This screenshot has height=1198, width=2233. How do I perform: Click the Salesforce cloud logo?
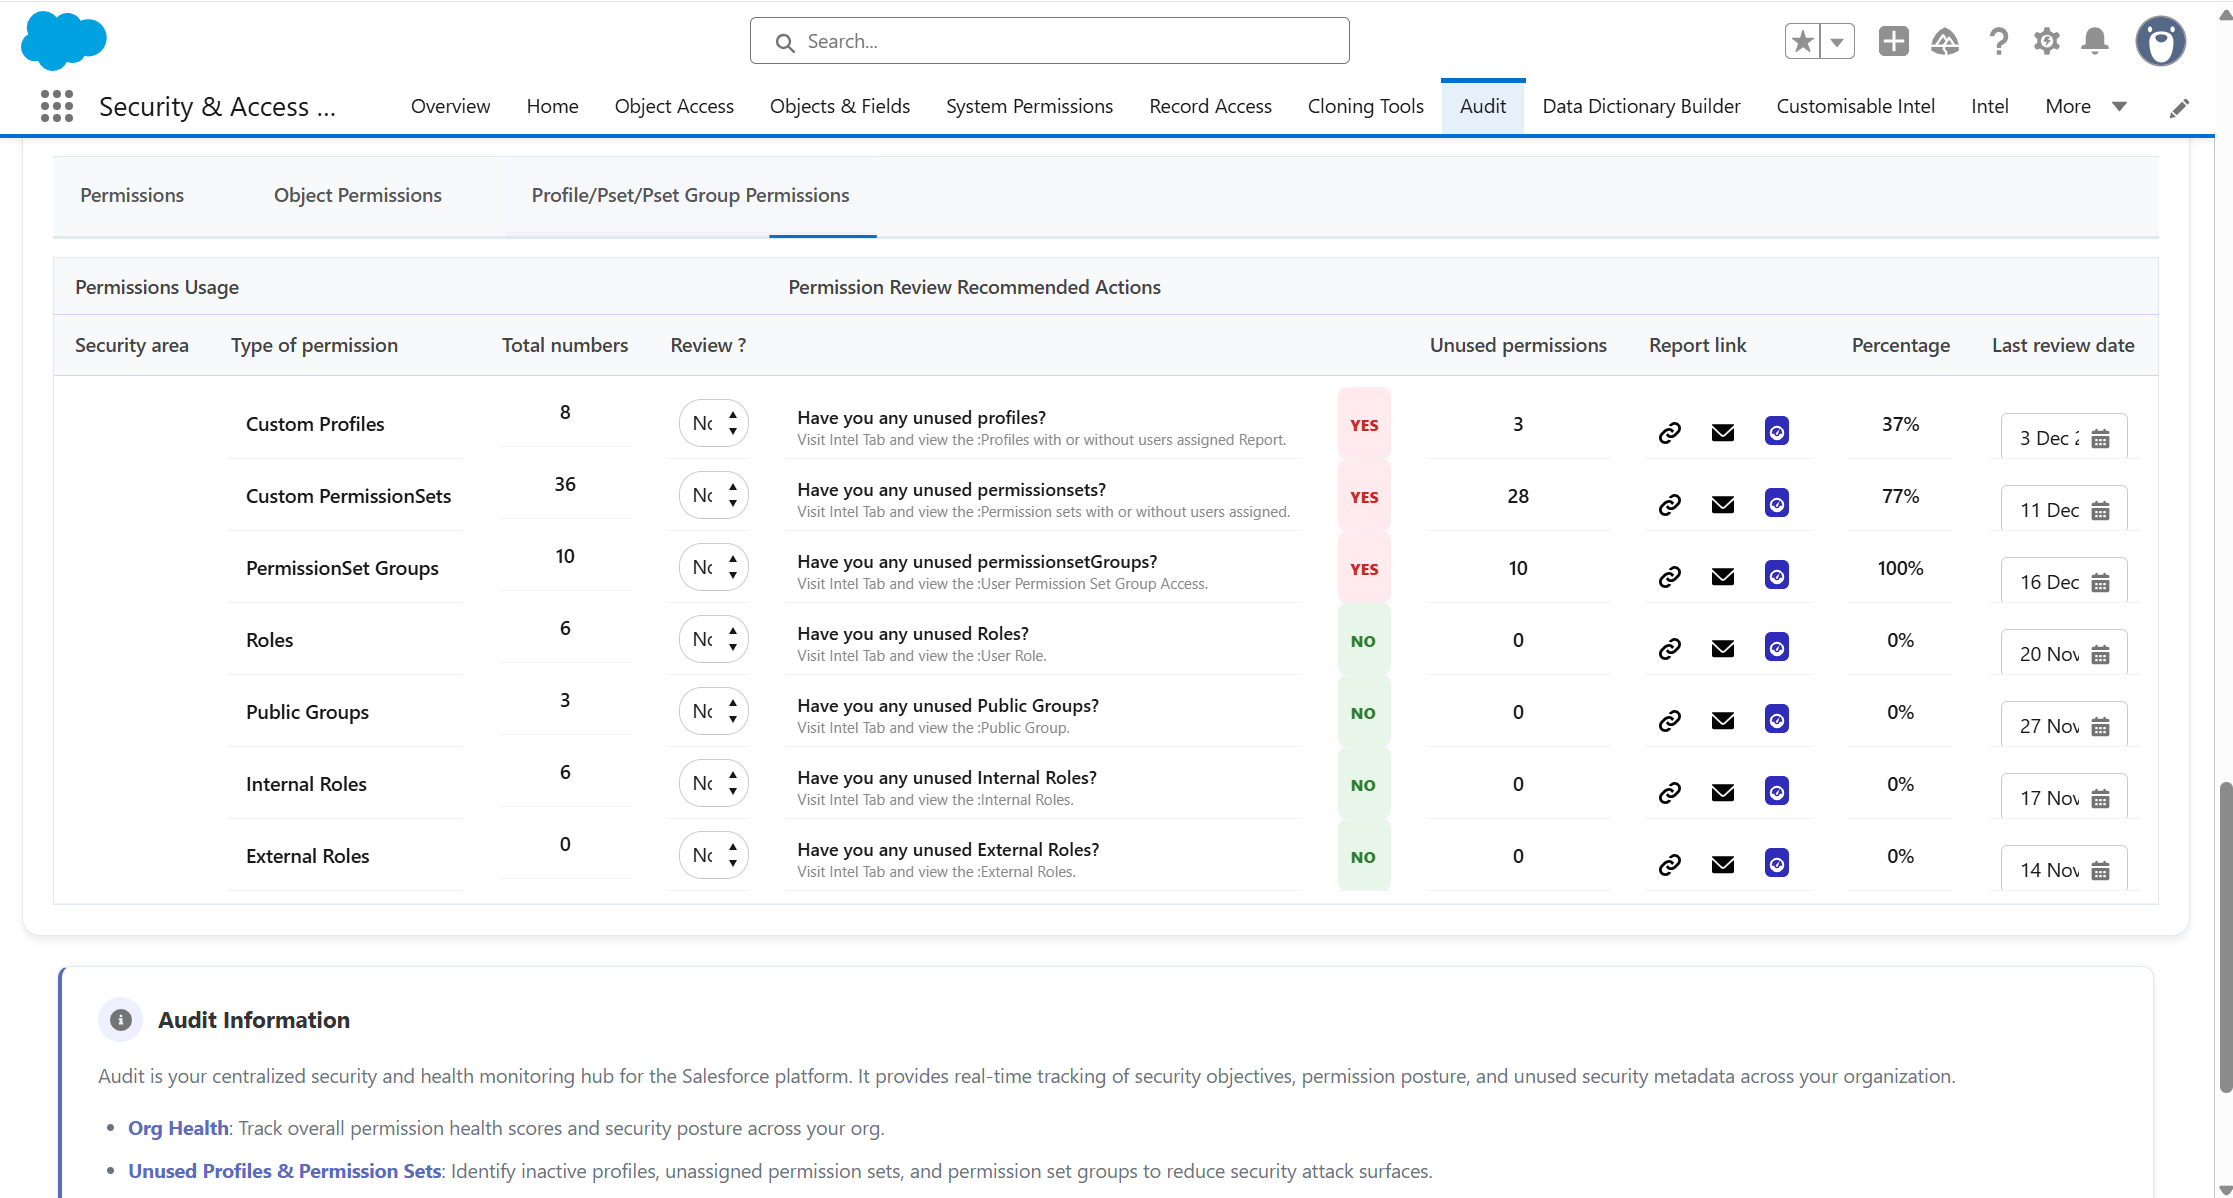tap(64, 41)
